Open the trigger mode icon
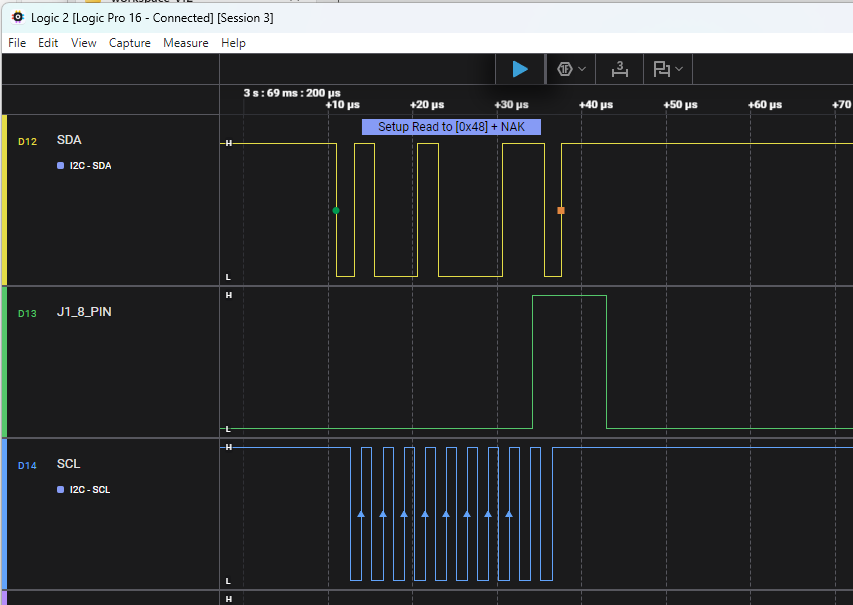This screenshot has height=605, width=853. pos(565,69)
